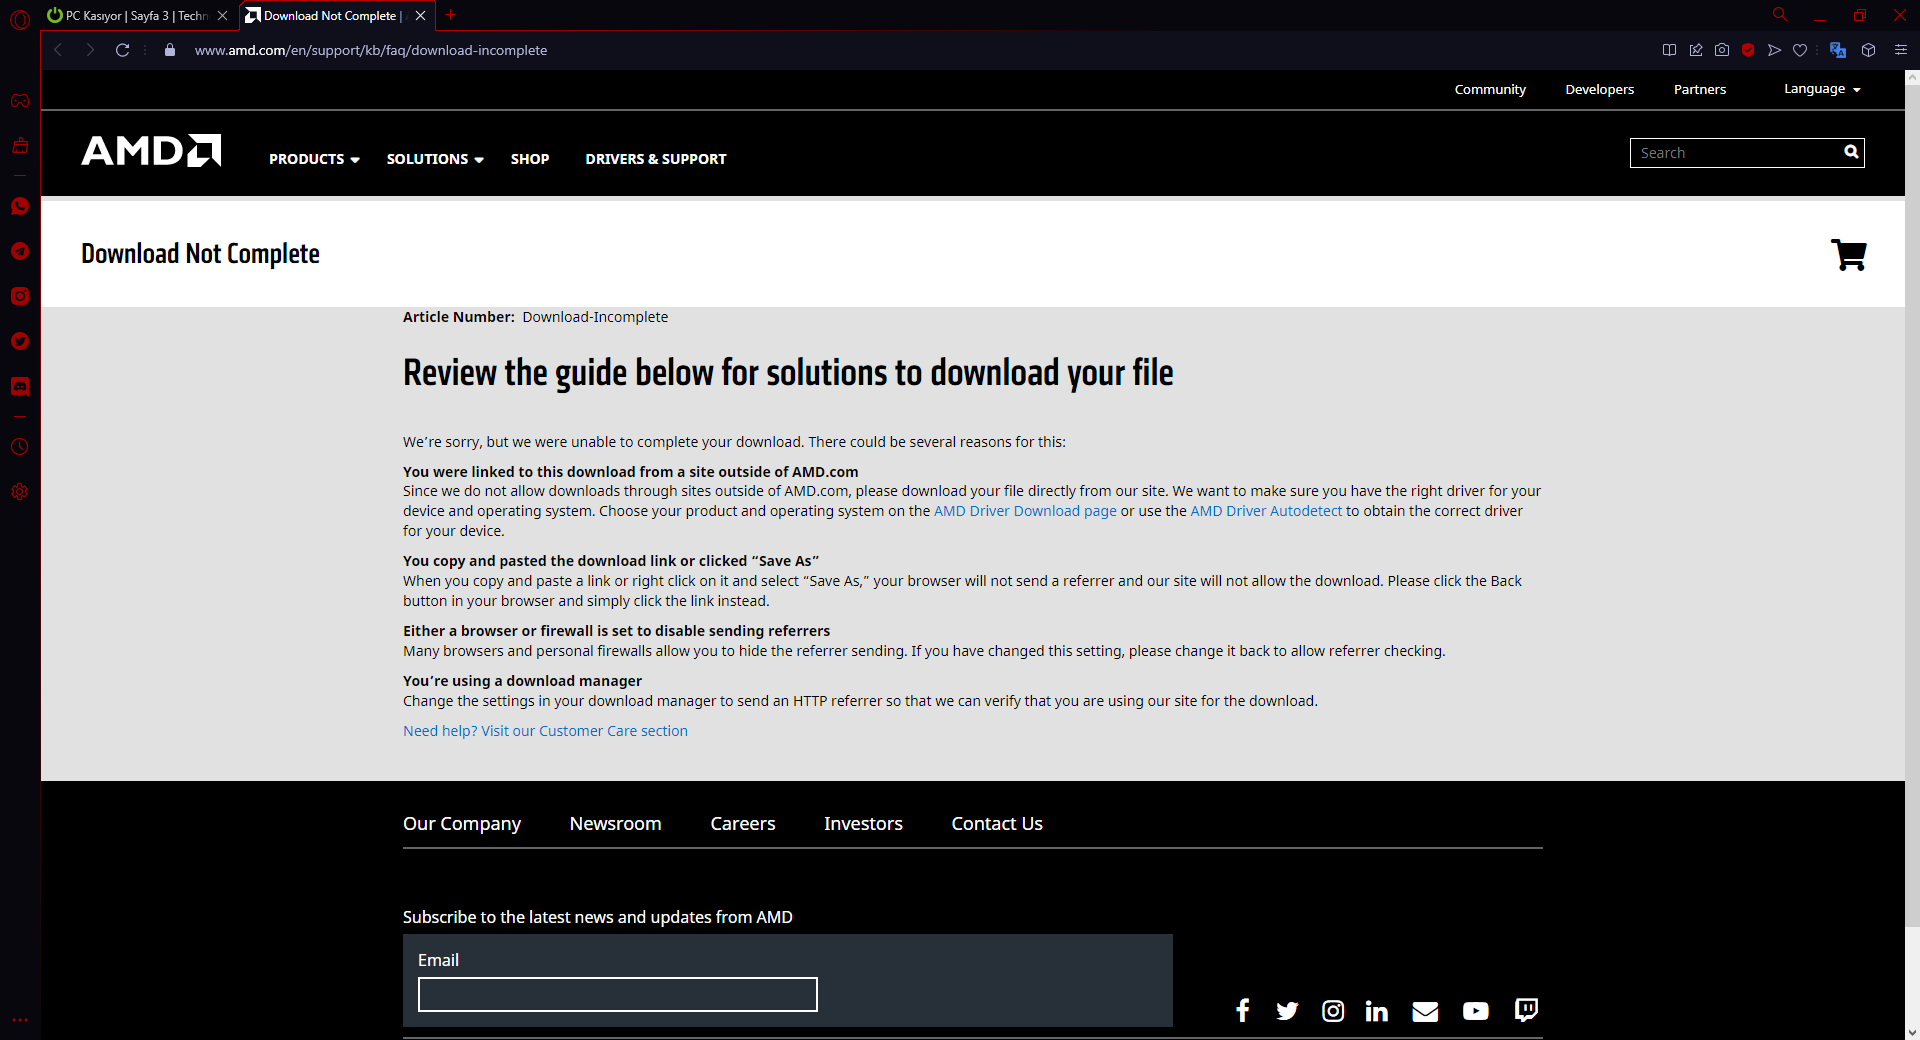
Task: Open Telegram in the sidebar
Action: [20, 251]
